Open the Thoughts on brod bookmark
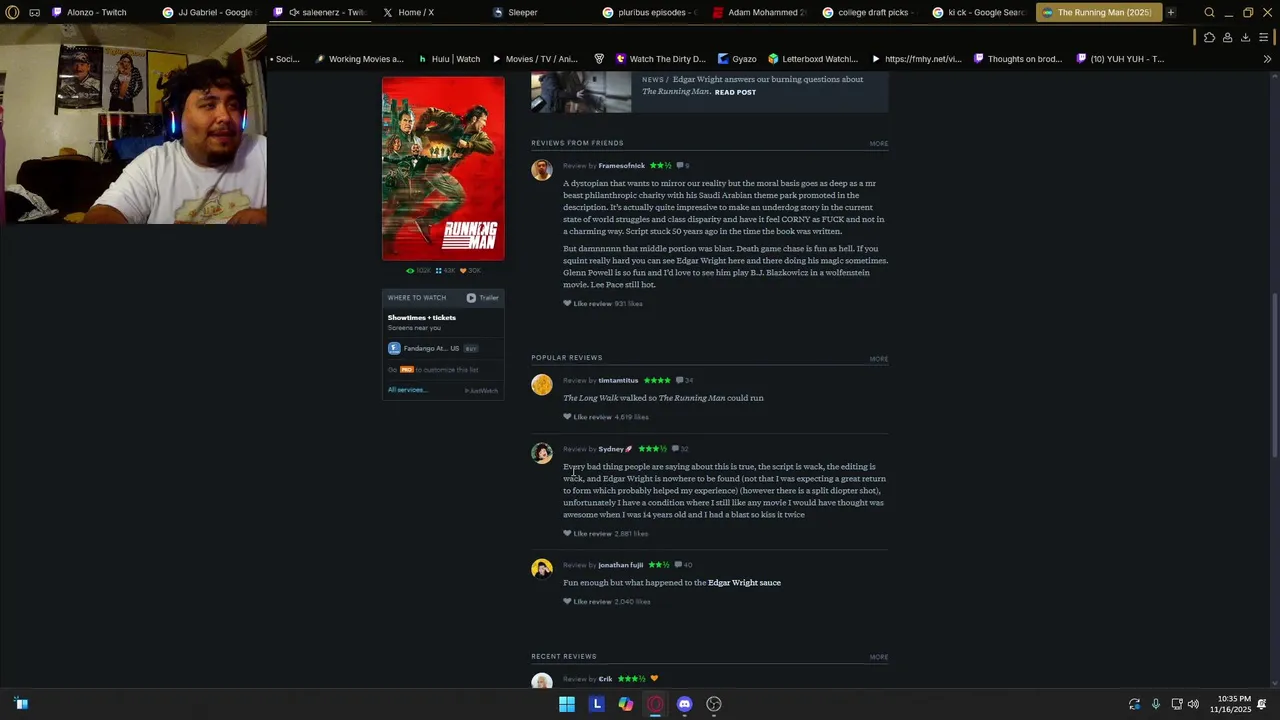Viewport: 1280px width, 720px height. (x=1018, y=59)
